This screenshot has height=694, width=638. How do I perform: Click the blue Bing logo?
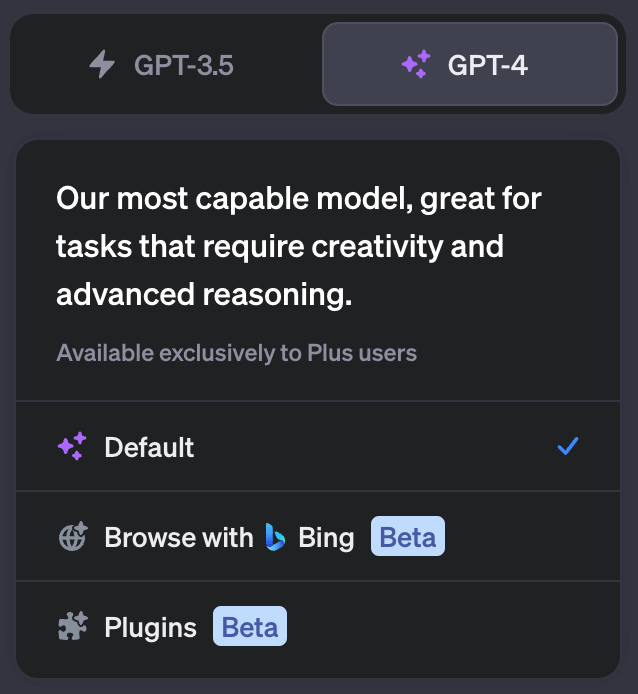[276, 537]
